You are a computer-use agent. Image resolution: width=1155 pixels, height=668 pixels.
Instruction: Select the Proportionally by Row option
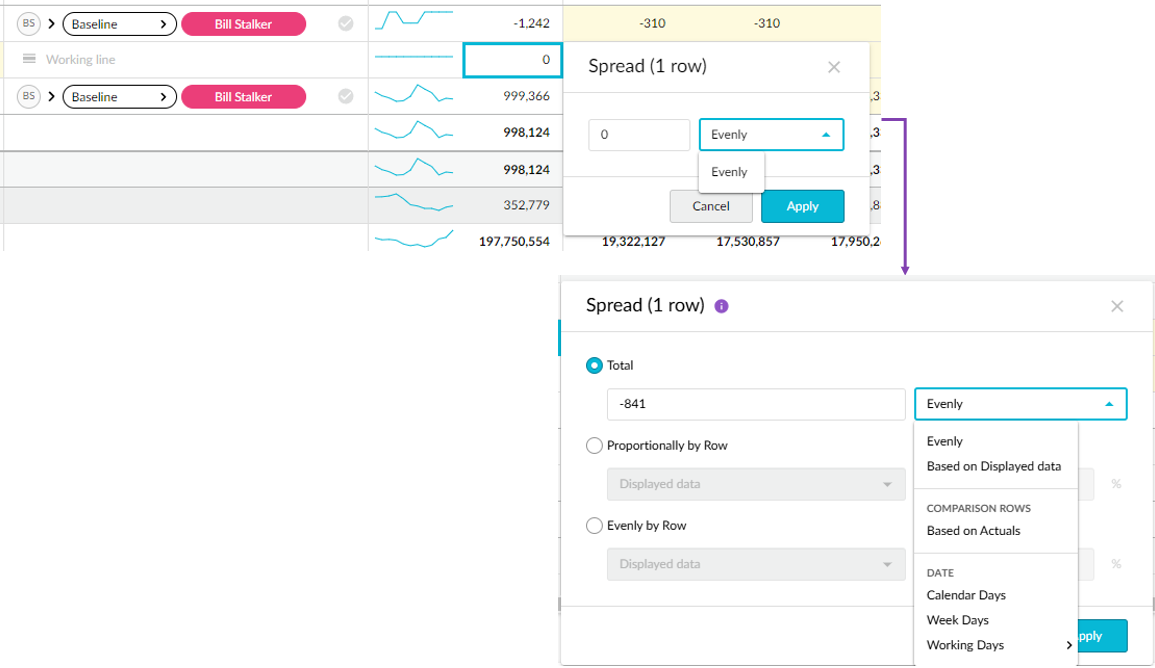[x=594, y=446]
